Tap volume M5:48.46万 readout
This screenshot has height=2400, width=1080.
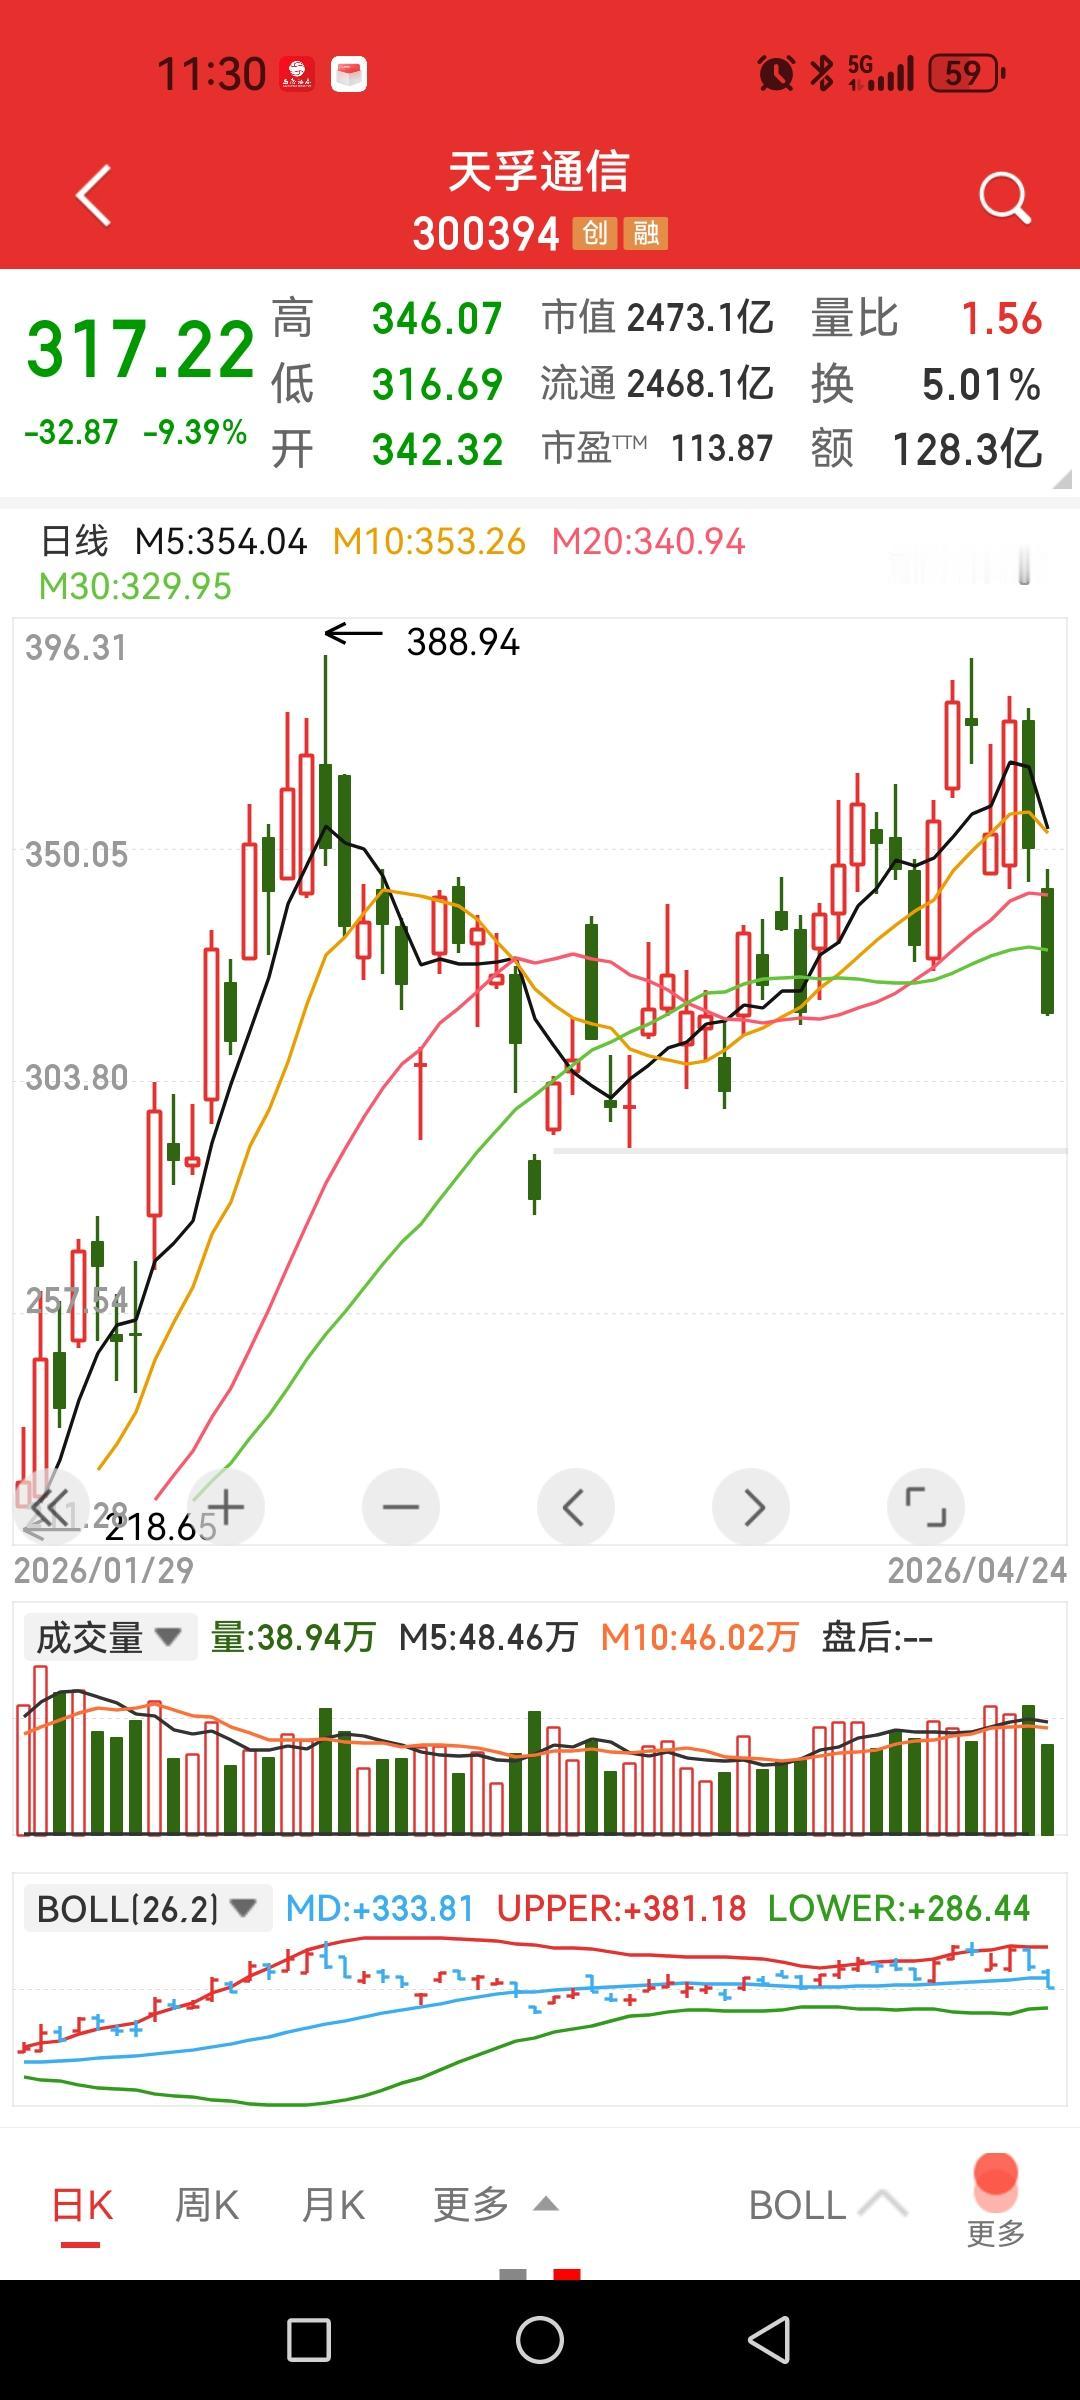click(x=488, y=1637)
